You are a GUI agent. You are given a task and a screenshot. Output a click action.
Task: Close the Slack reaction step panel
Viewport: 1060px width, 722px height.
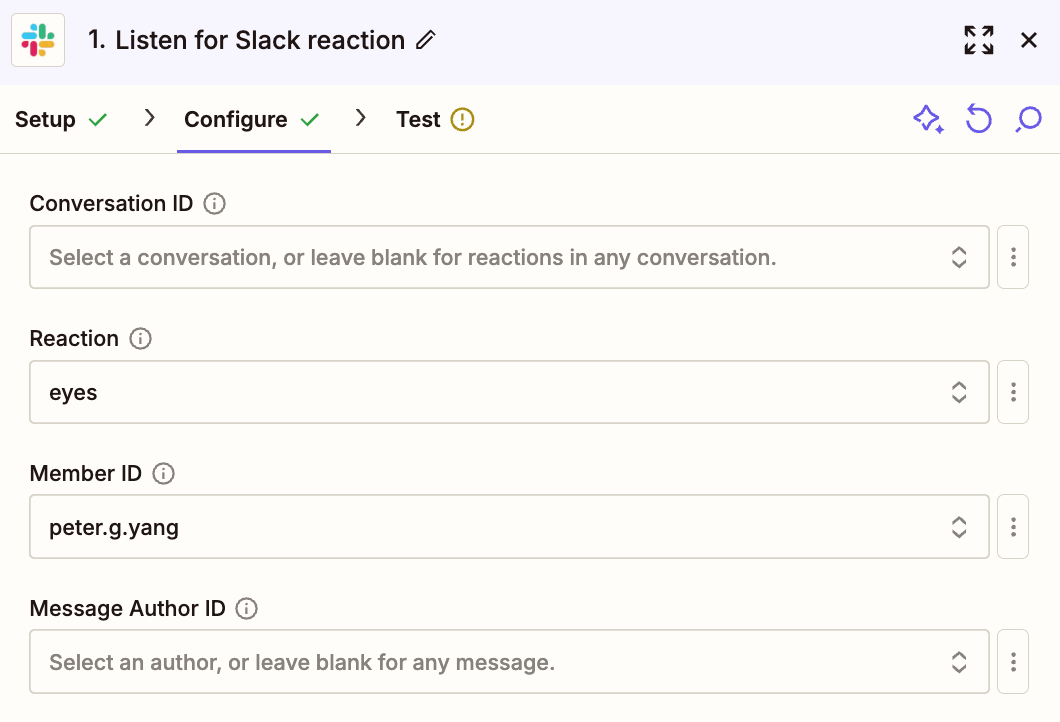point(1028,40)
